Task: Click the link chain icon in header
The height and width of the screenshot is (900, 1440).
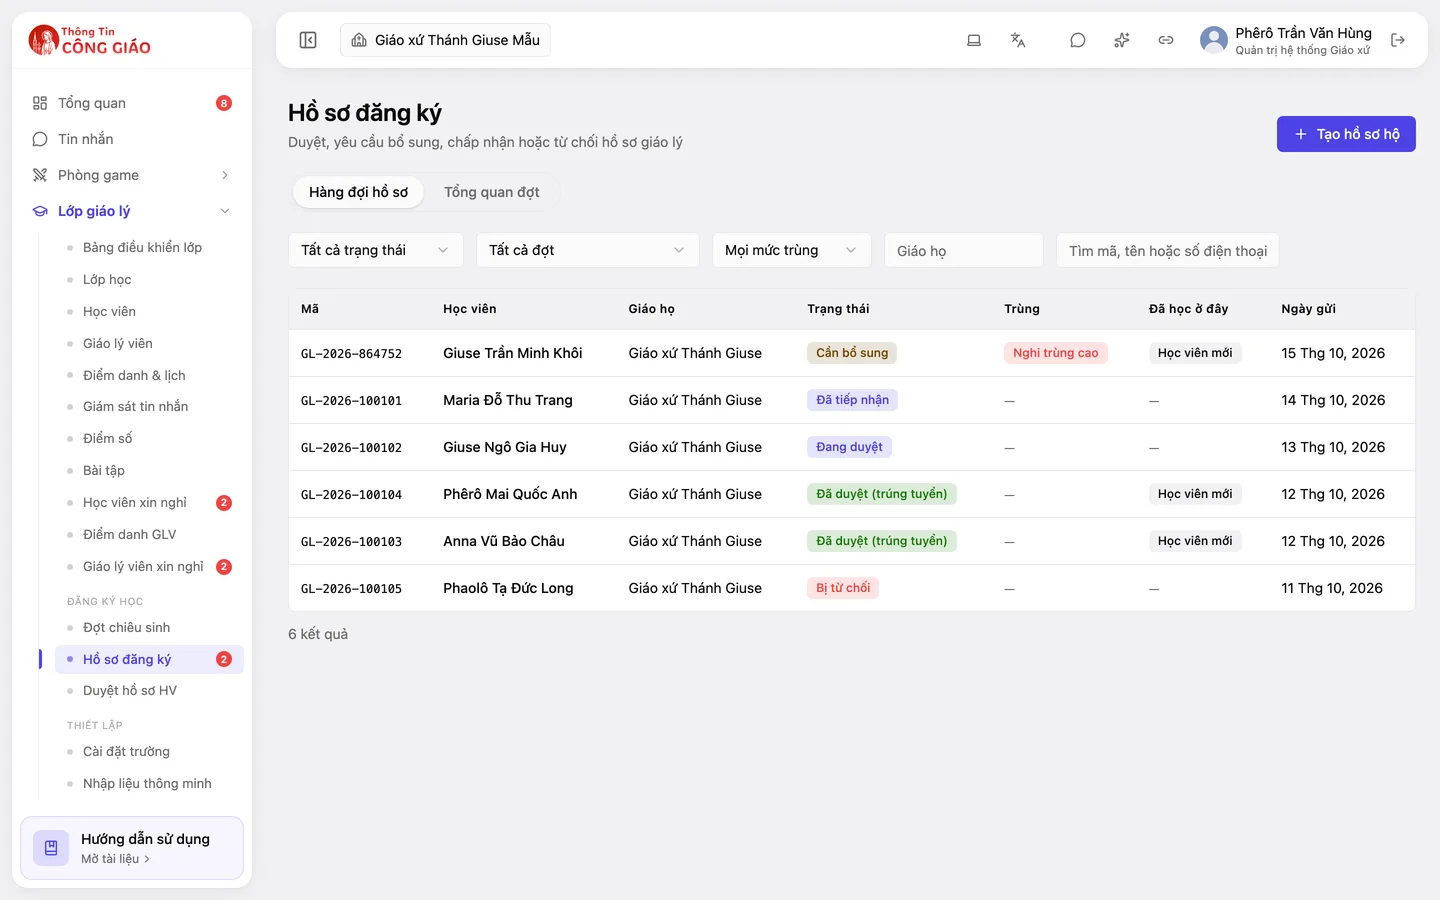Action: point(1166,40)
